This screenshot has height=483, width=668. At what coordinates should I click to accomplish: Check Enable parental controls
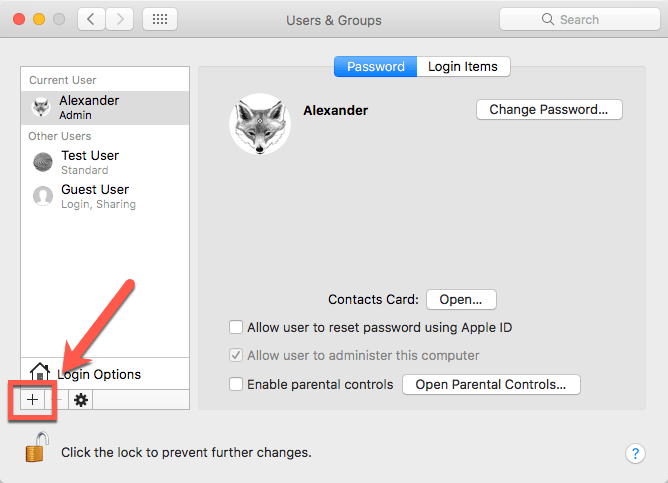236,384
